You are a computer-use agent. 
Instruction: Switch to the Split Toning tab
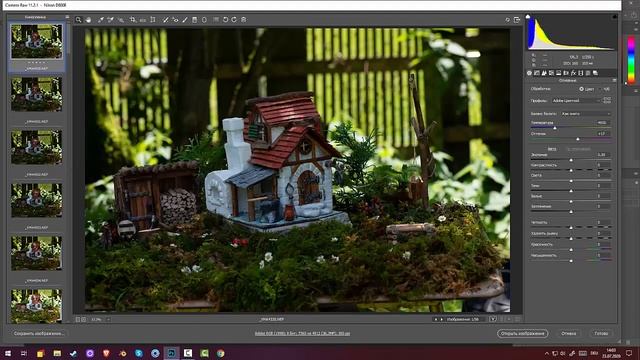[558, 73]
